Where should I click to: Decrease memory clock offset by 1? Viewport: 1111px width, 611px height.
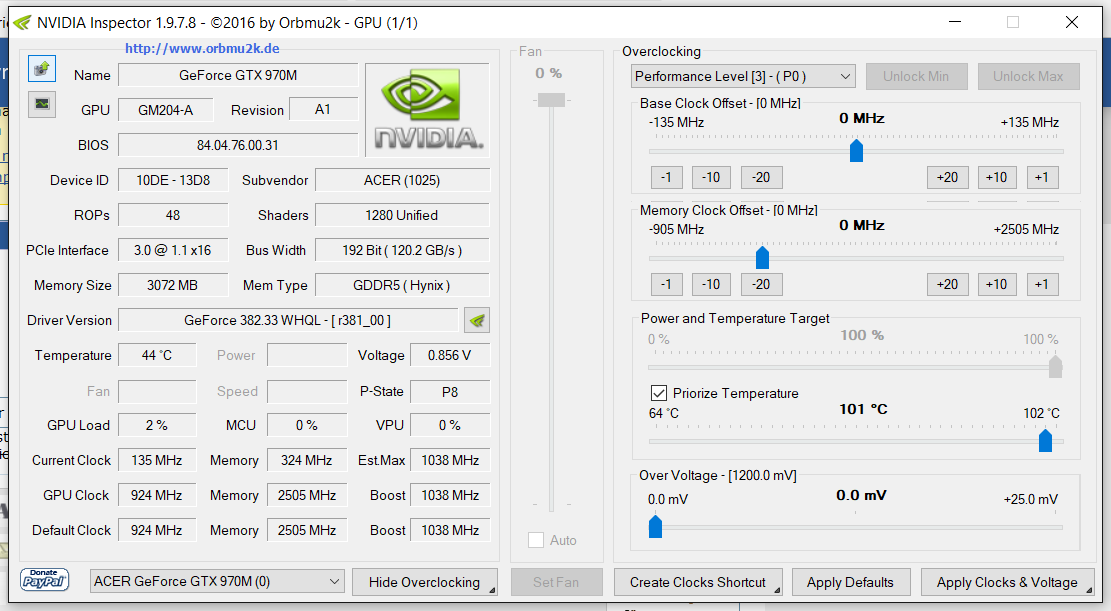pyautogui.click(x=666, y=284)
